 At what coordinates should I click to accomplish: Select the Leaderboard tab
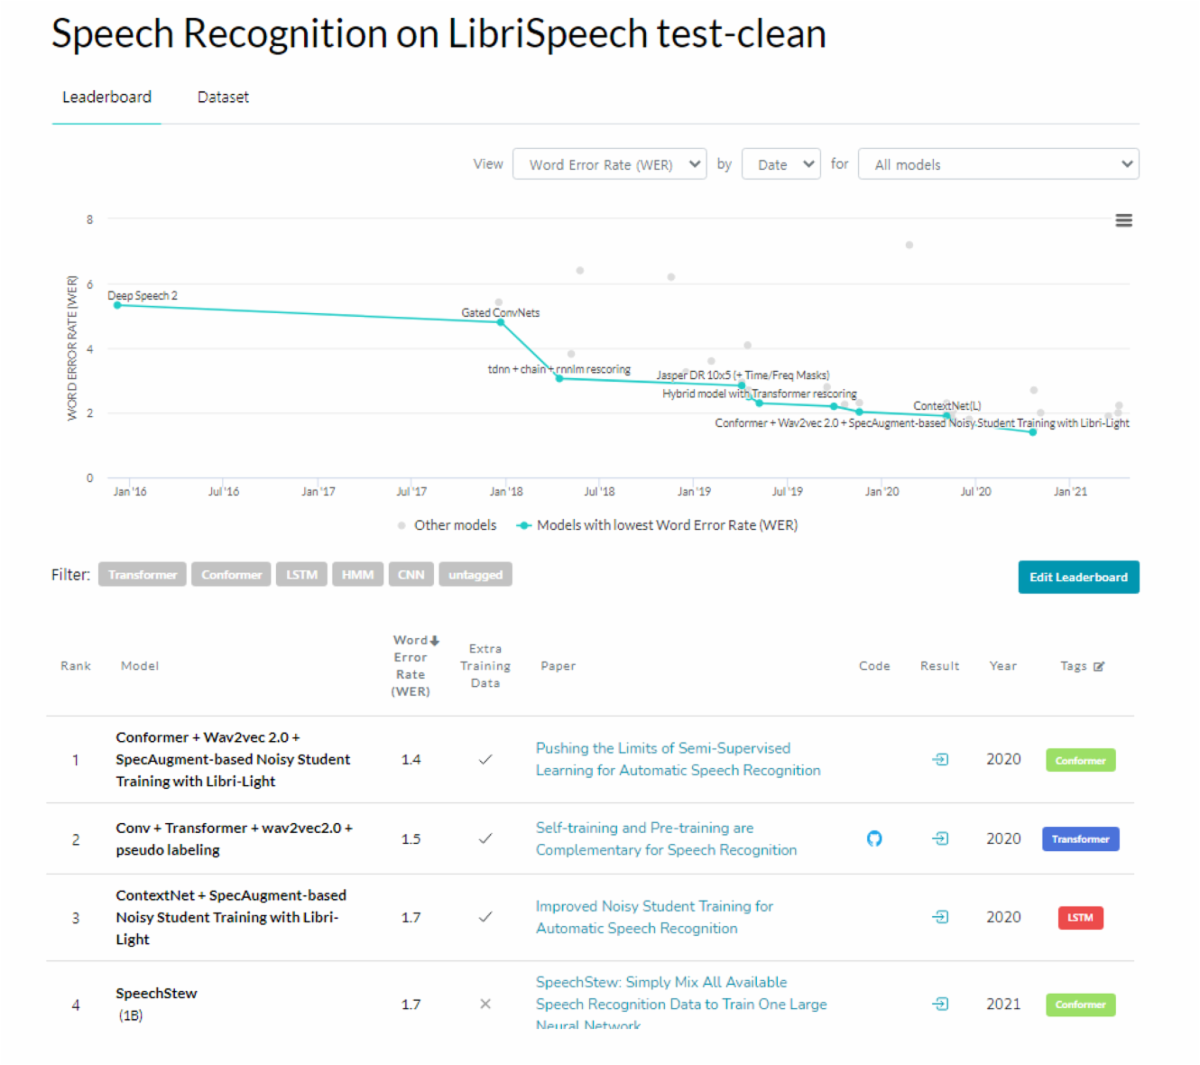[x=106, y=97]
